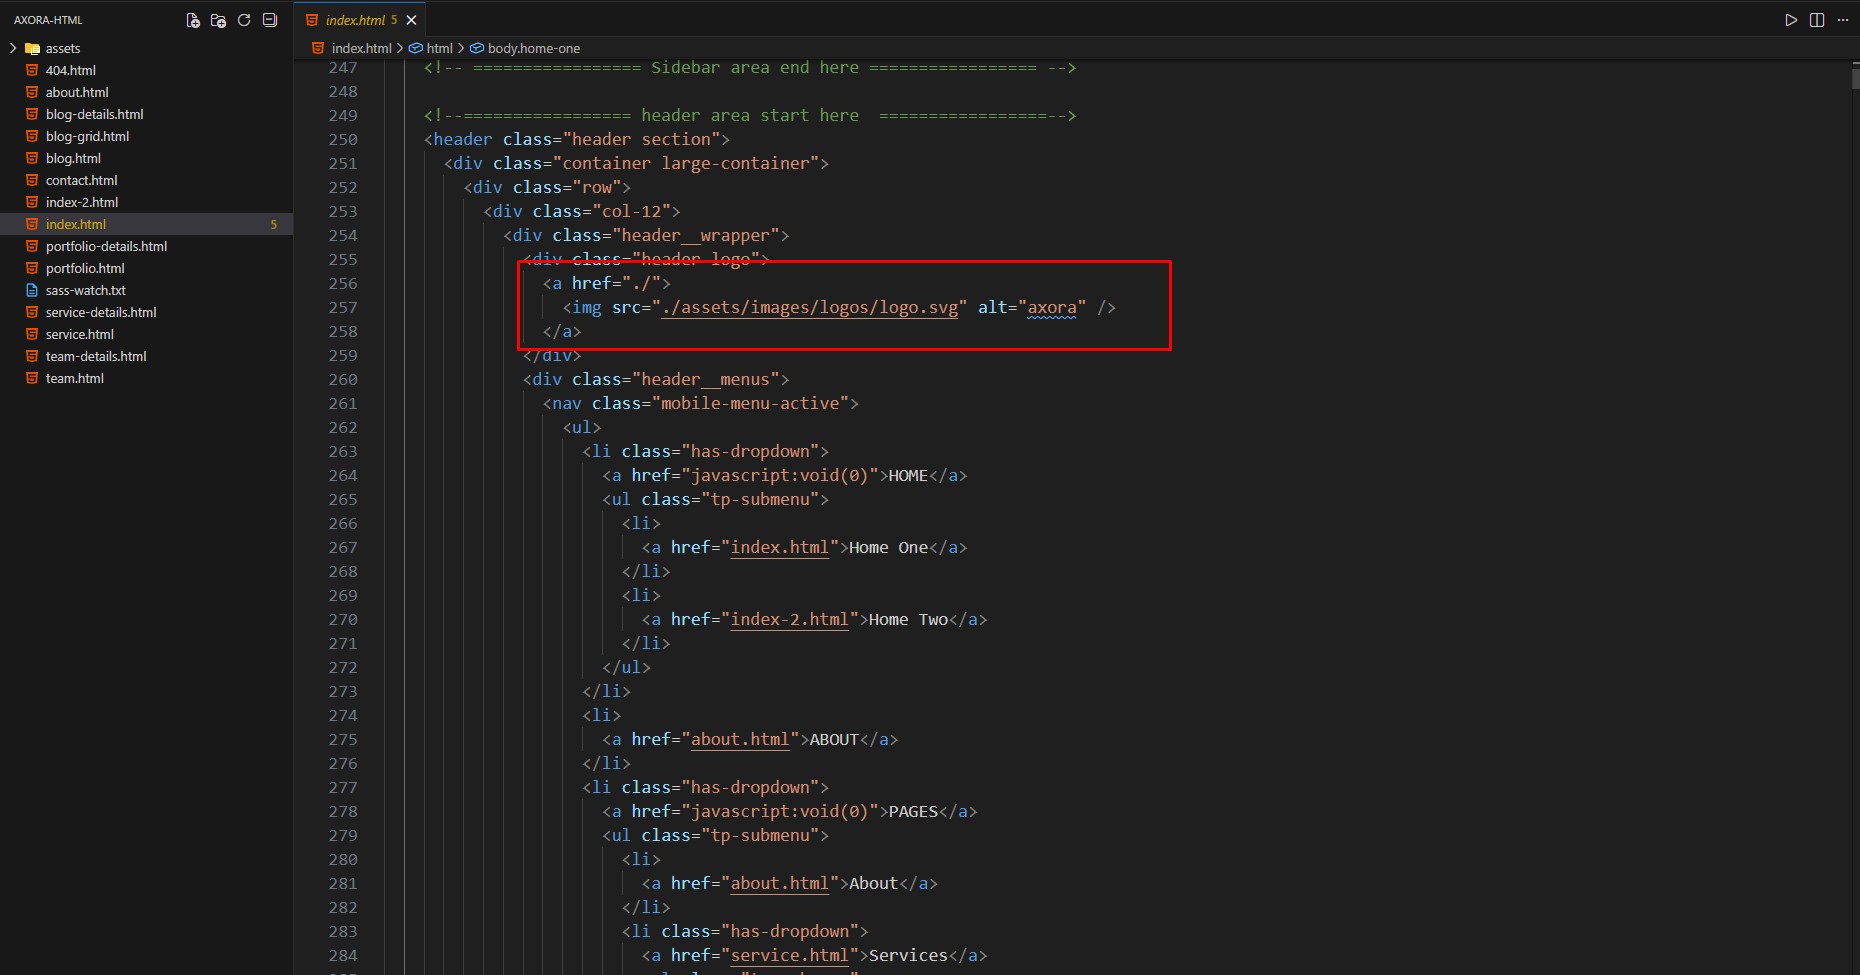The height and width of the screenshot is (975, 1860).
Task: Click html in the breadcrumb path
Action: pyautogui.click(x=439, y=48)
